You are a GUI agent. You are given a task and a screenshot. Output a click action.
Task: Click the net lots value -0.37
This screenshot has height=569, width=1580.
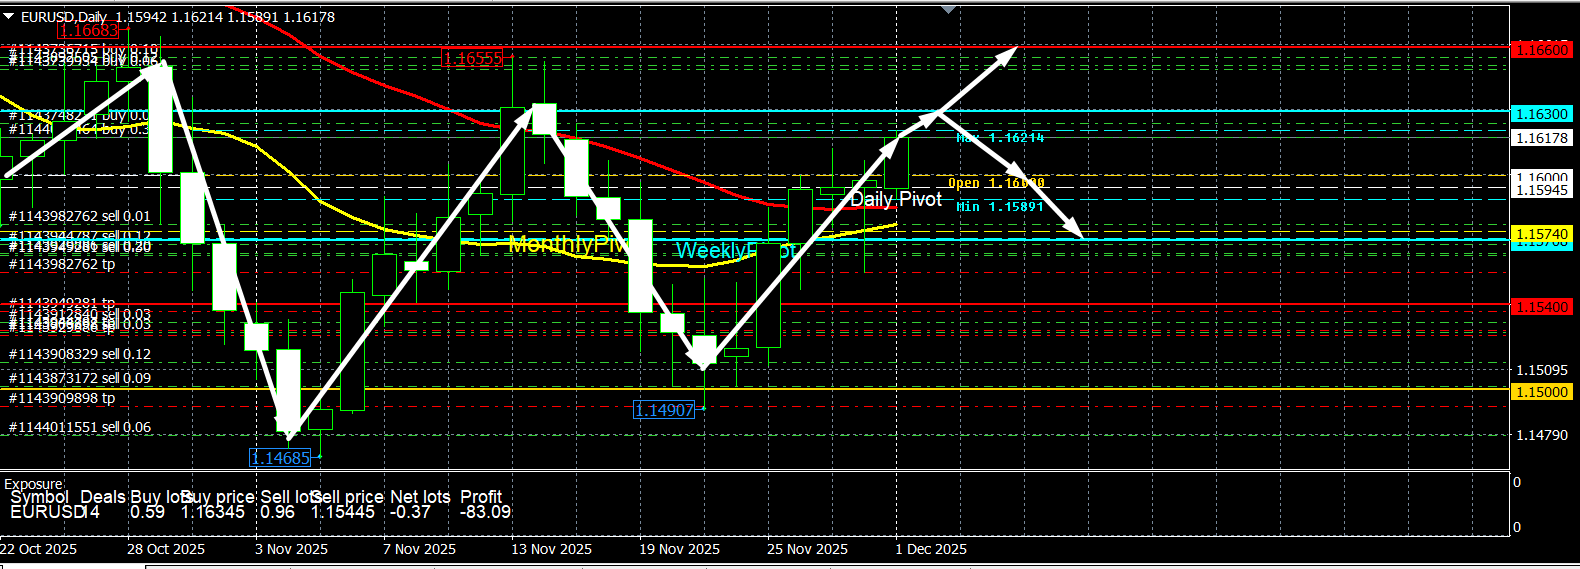(x=410, y=512)
